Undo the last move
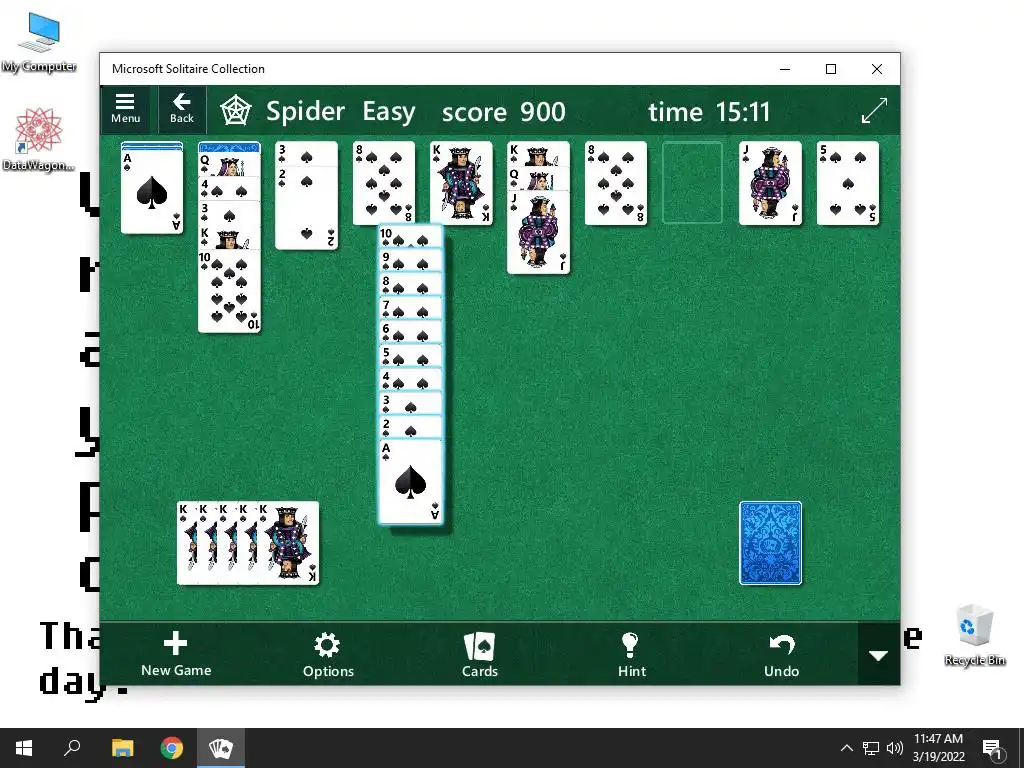1024x768 pixels. [781, 654]
